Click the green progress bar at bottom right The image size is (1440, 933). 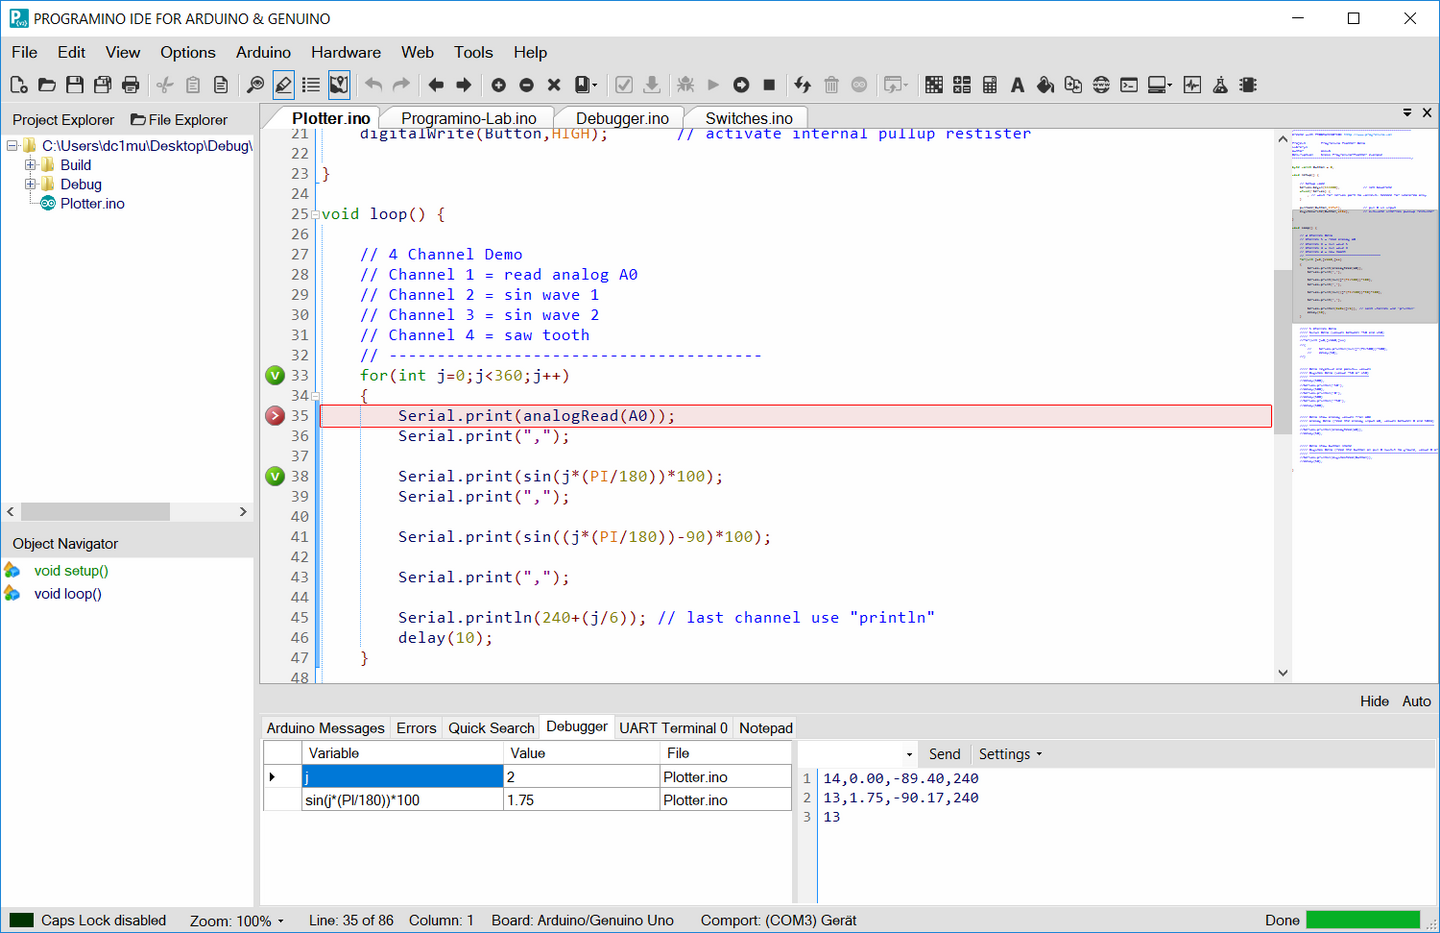pos(1363,919)
